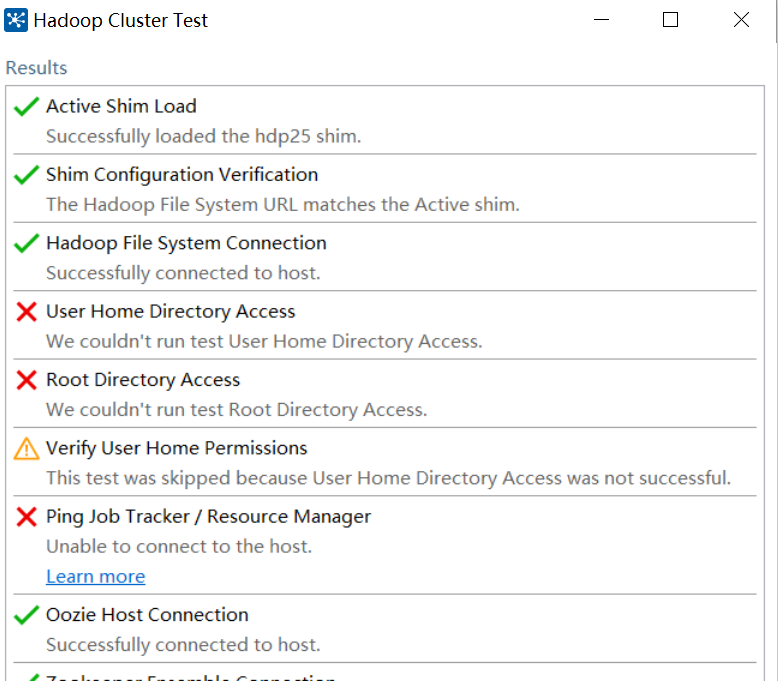Select the Active Shim Load heading

point(121,106)
